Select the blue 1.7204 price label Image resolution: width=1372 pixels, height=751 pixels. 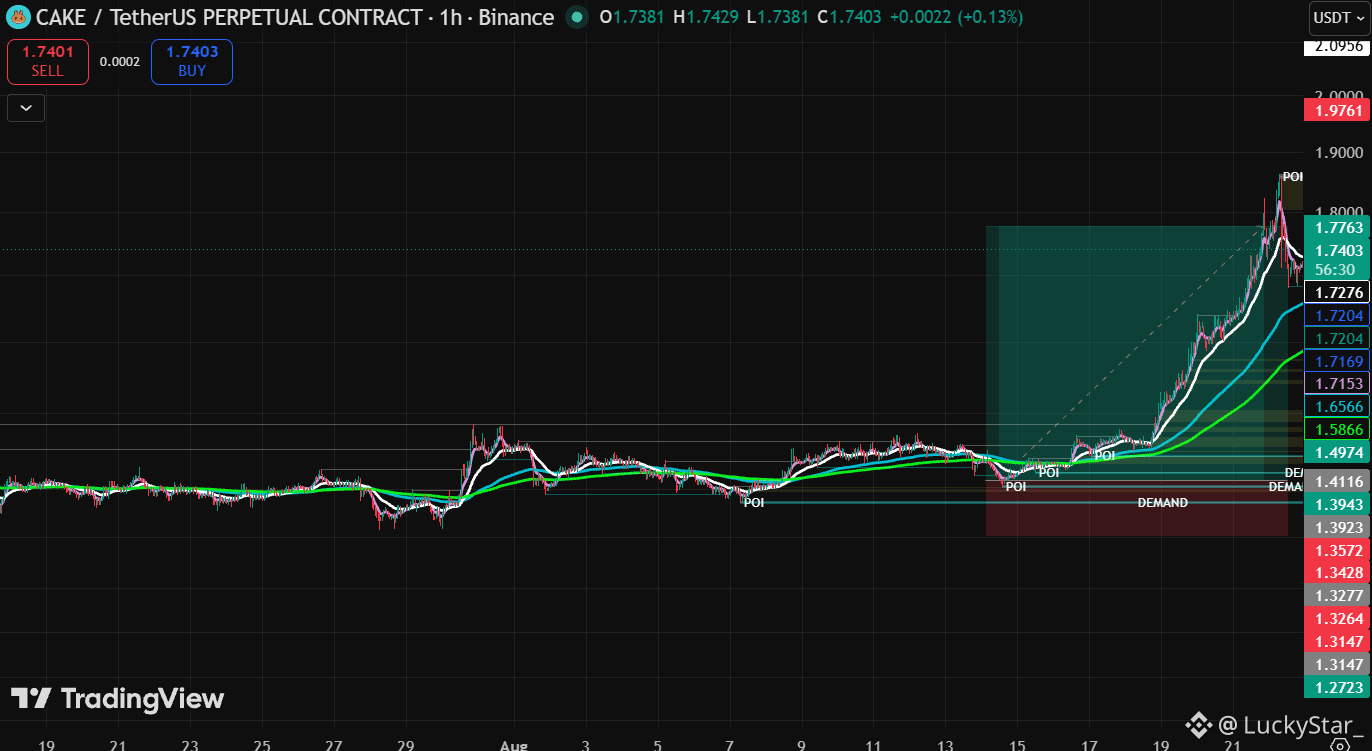tap(1339, 316)
